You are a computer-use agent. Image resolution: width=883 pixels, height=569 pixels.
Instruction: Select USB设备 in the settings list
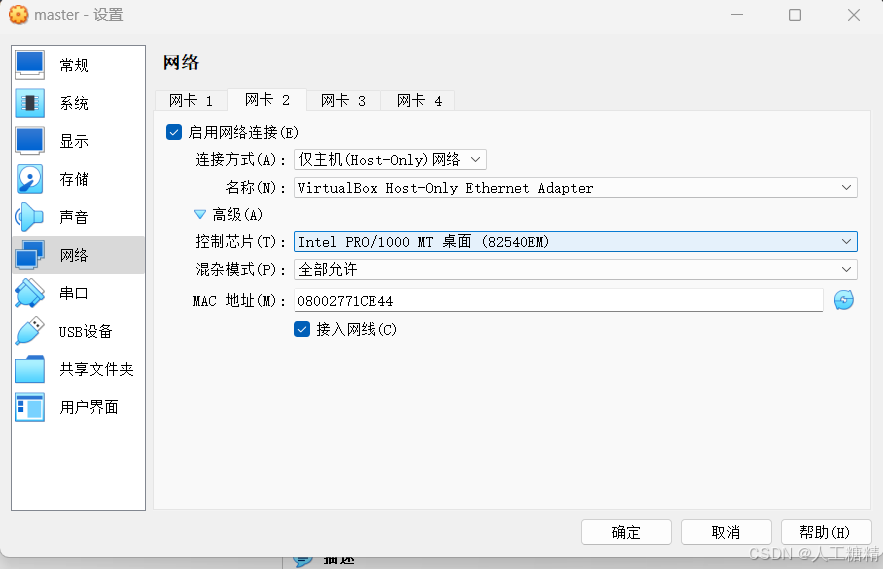pos(78,331)
